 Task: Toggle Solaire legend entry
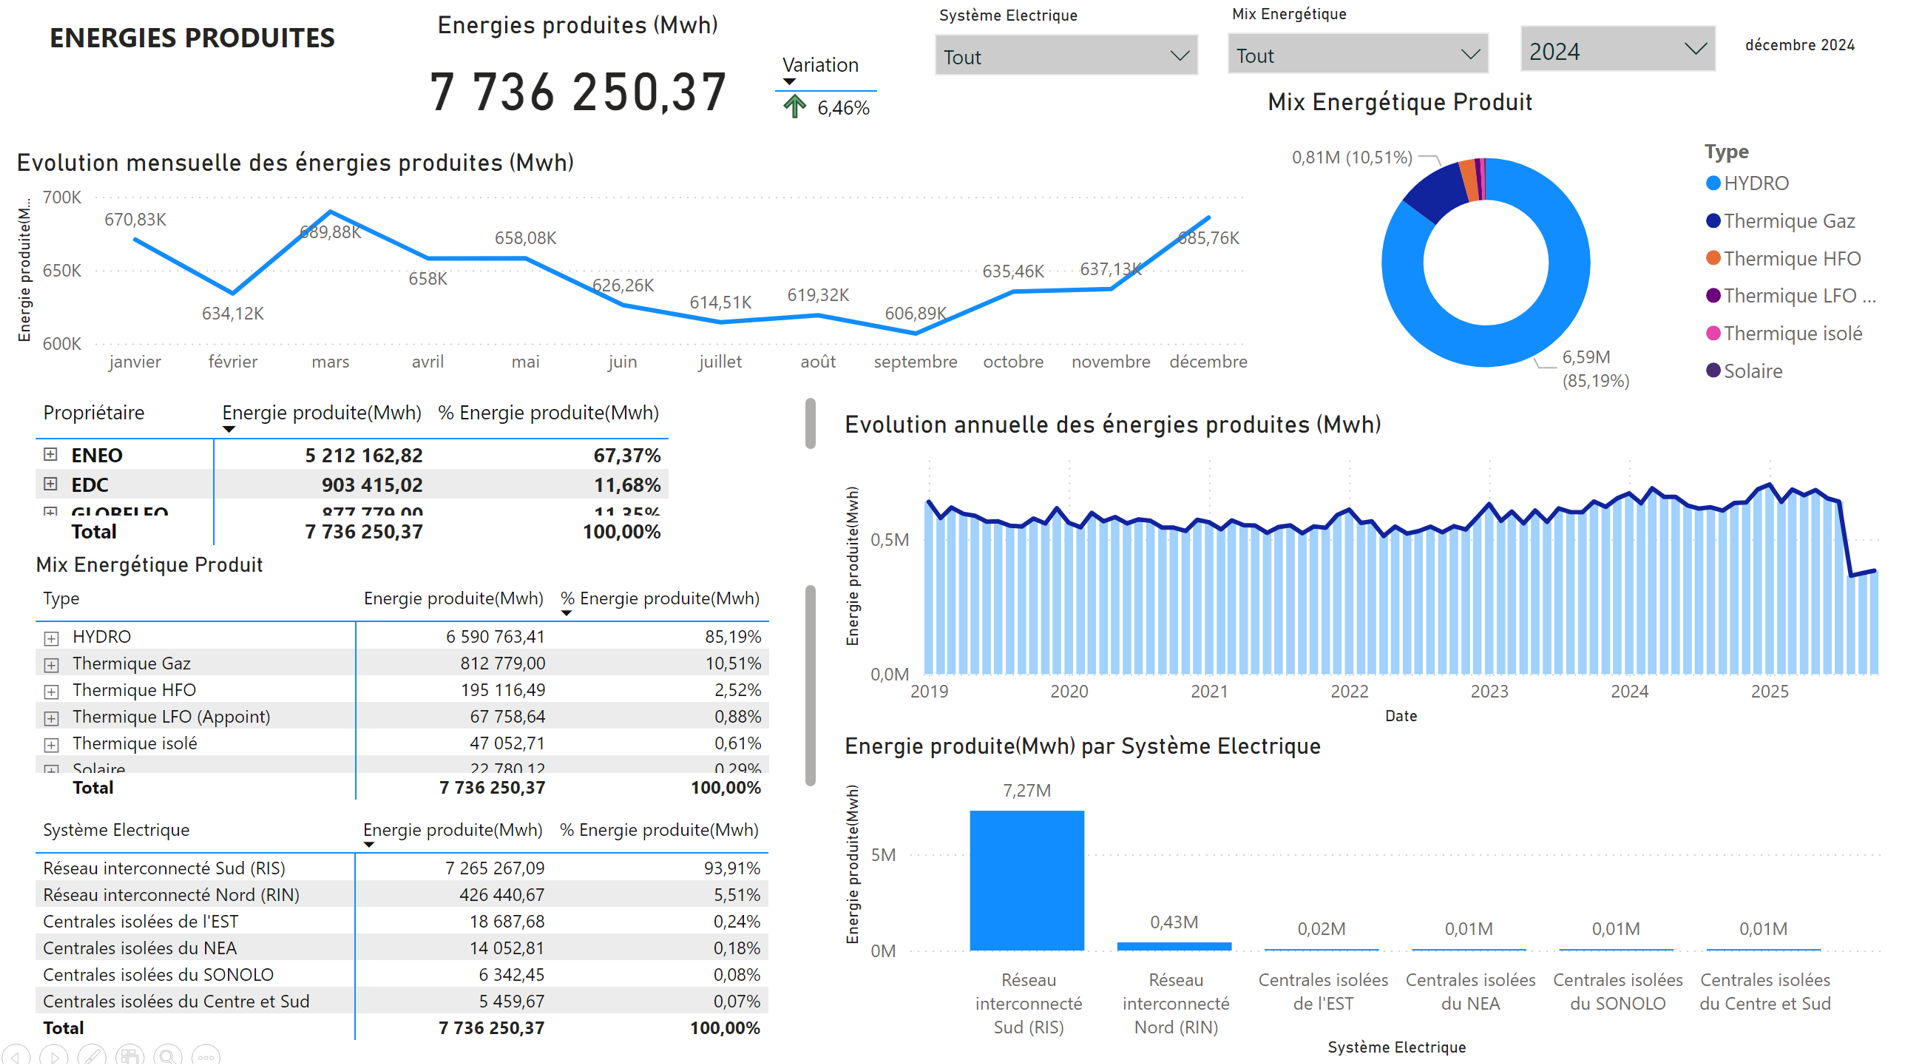coord(1752,371)
